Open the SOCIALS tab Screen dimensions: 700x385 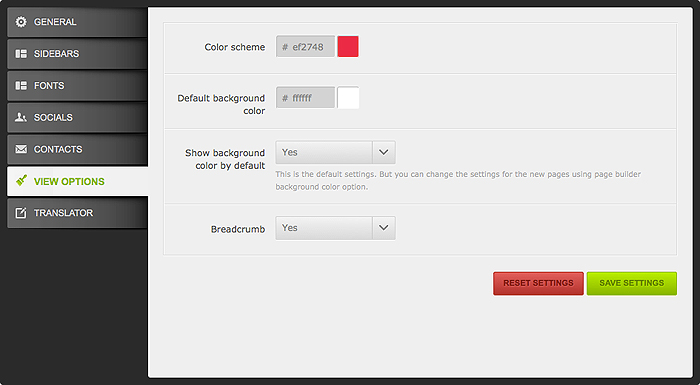pos(77,117)
